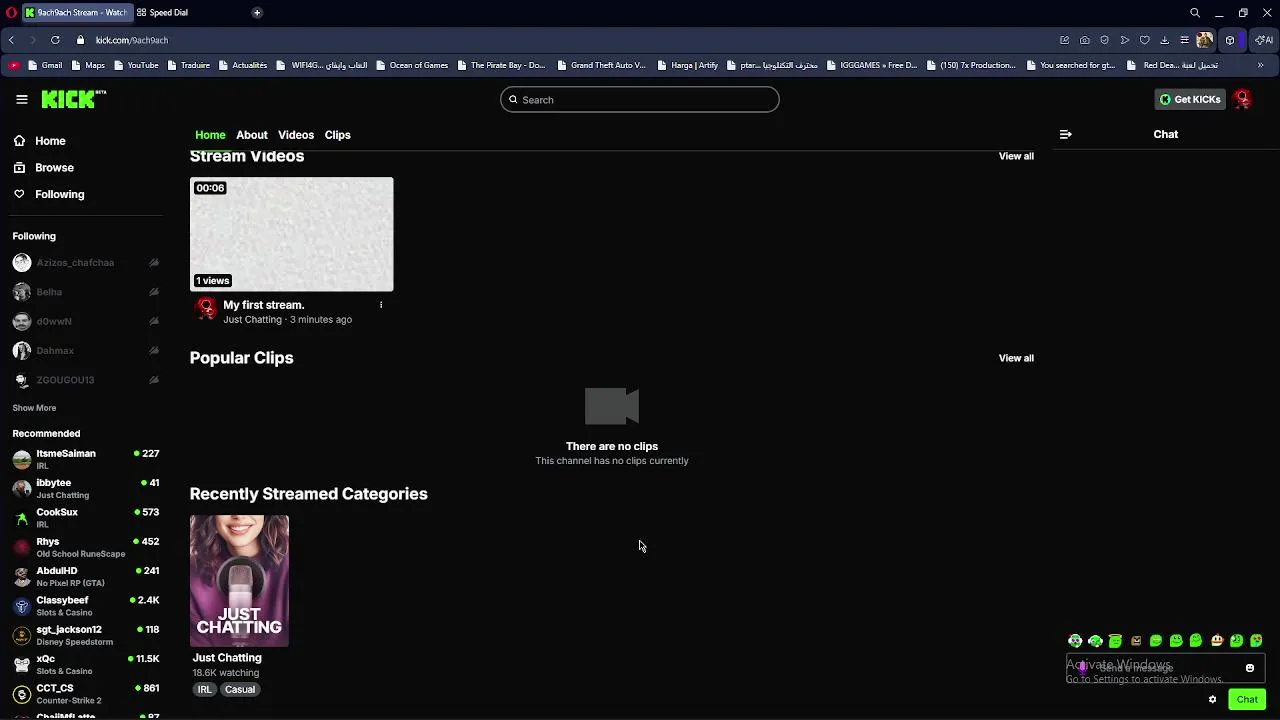The height and width of the screenshot is (720, 1280).
Task: Focus the Kick search field
Action: [x=640, y=99]
